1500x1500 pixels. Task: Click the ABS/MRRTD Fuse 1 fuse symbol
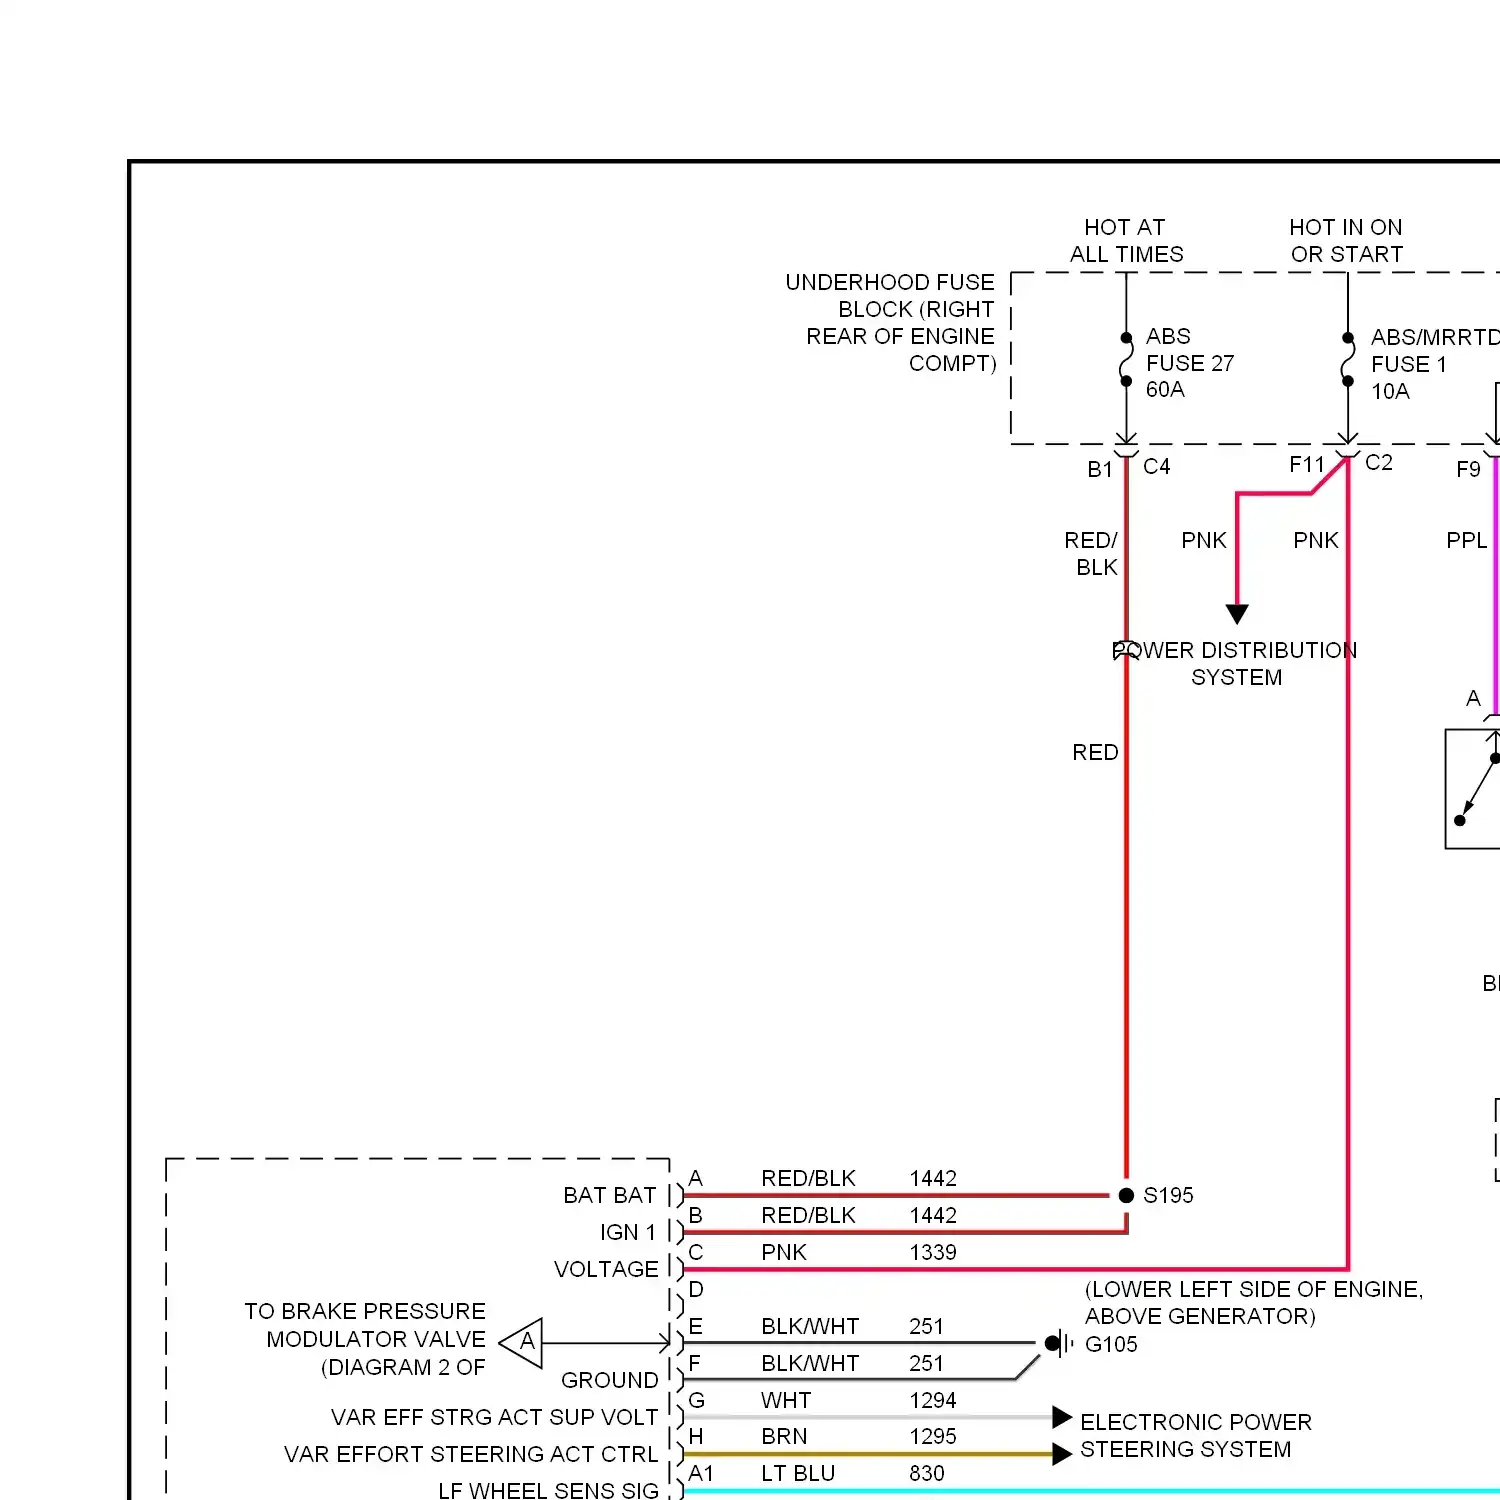click(1347, 360)
